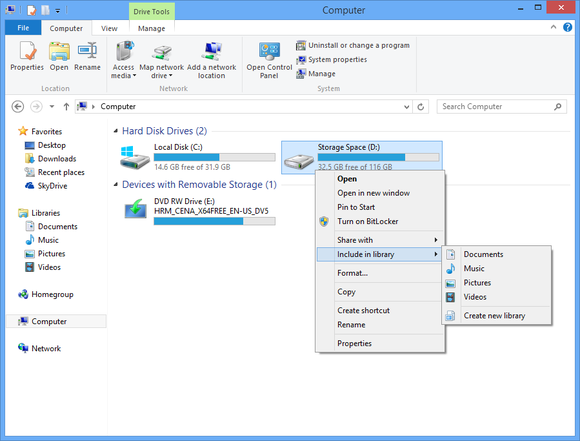Collapse the ribbon with the chevron
580x441 pixels.
click(x=553, y=27)
